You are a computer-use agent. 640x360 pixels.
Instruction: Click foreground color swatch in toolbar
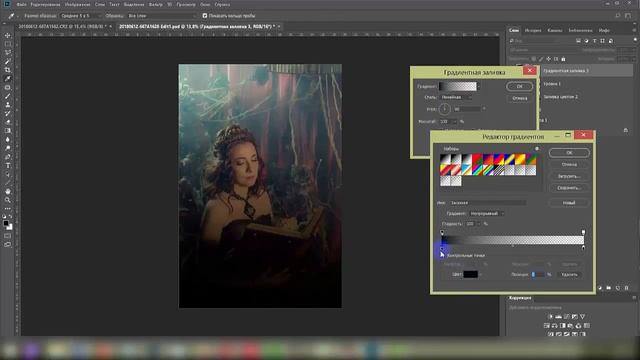point(6,223)
